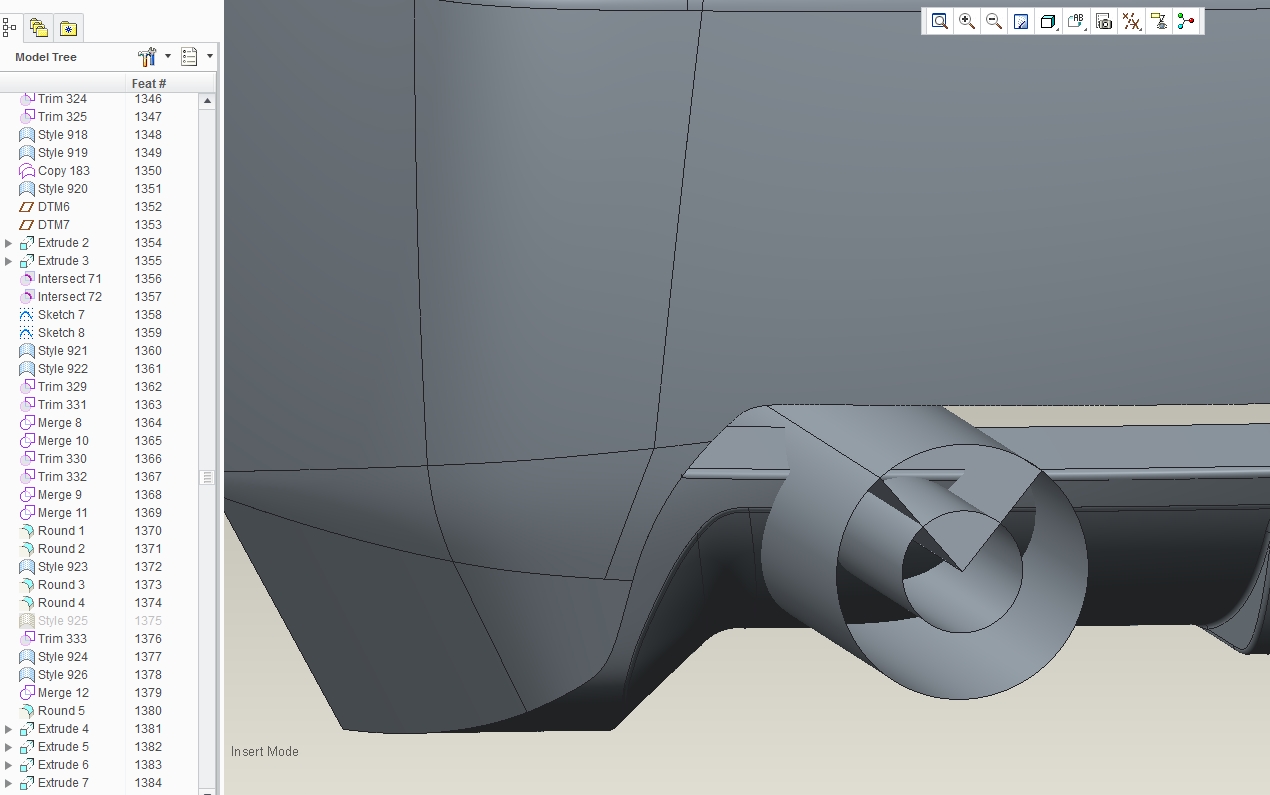Open the datum display filters icon
This screenshot has width=1270, height=795.
(1131, 21)
